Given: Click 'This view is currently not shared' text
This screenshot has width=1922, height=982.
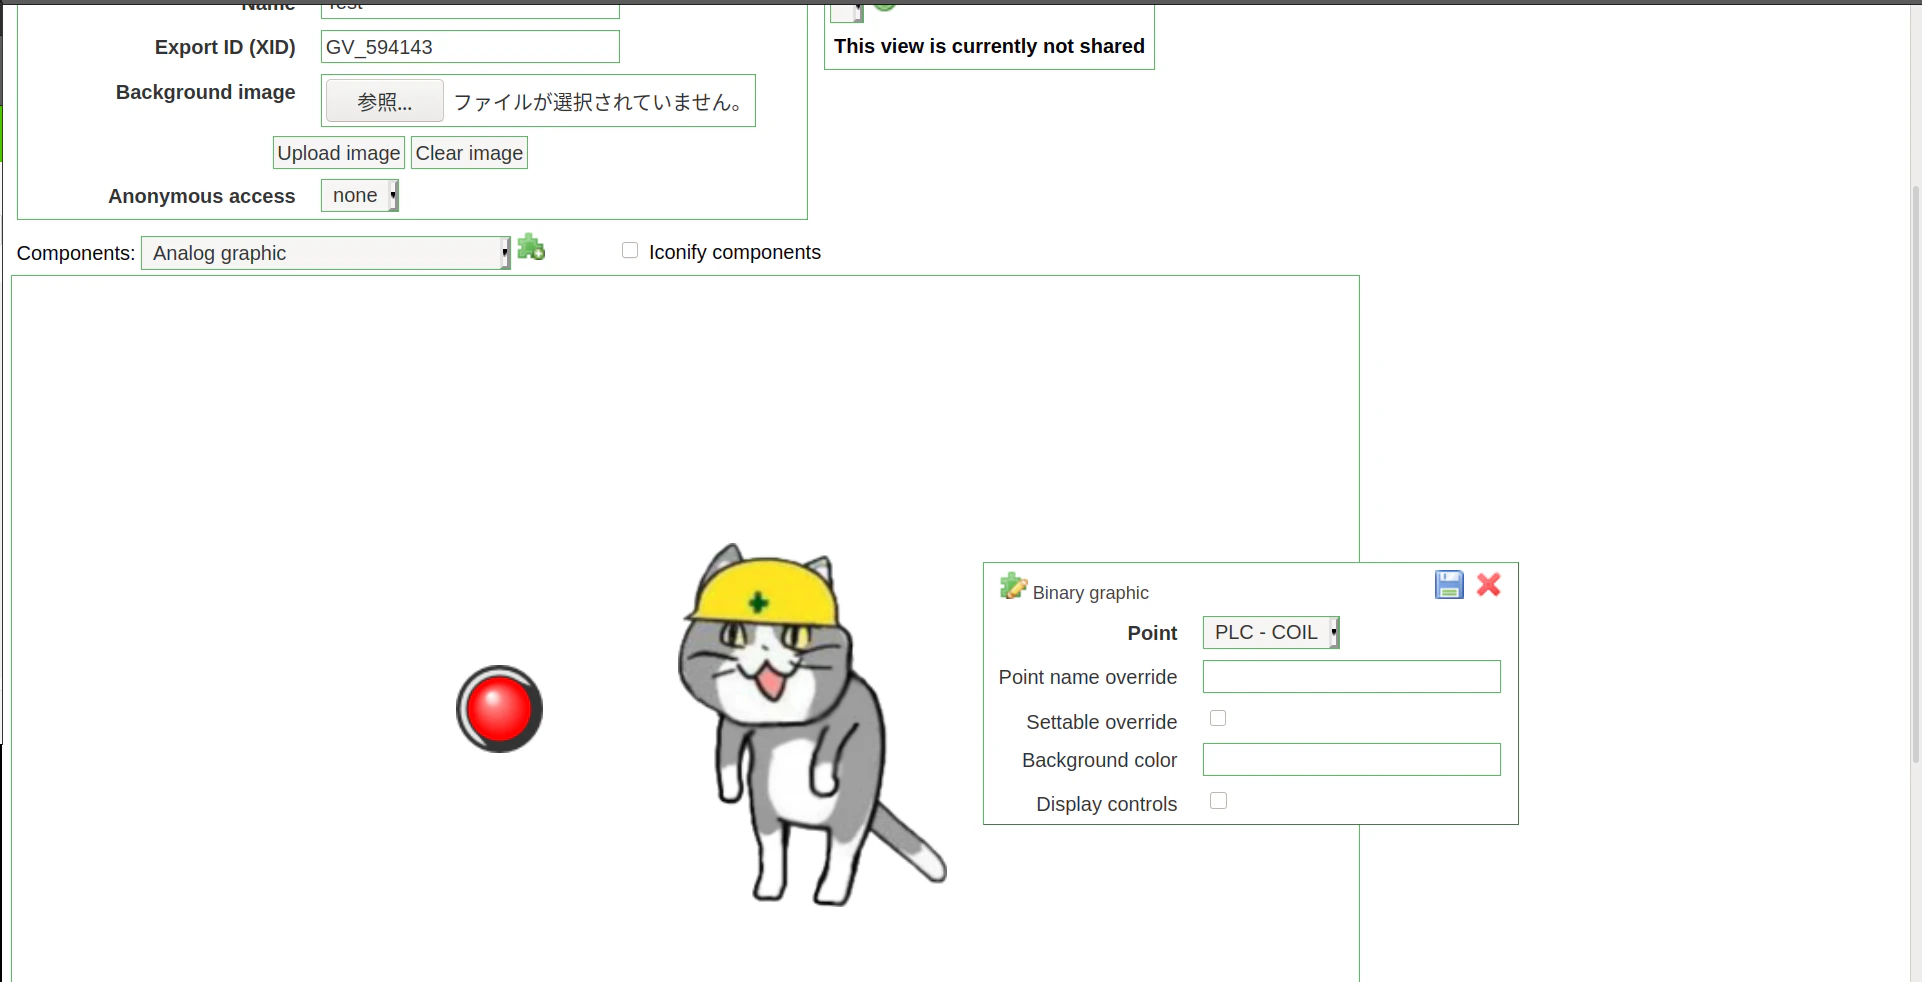Looking at the screenshot, I should 989,46.
